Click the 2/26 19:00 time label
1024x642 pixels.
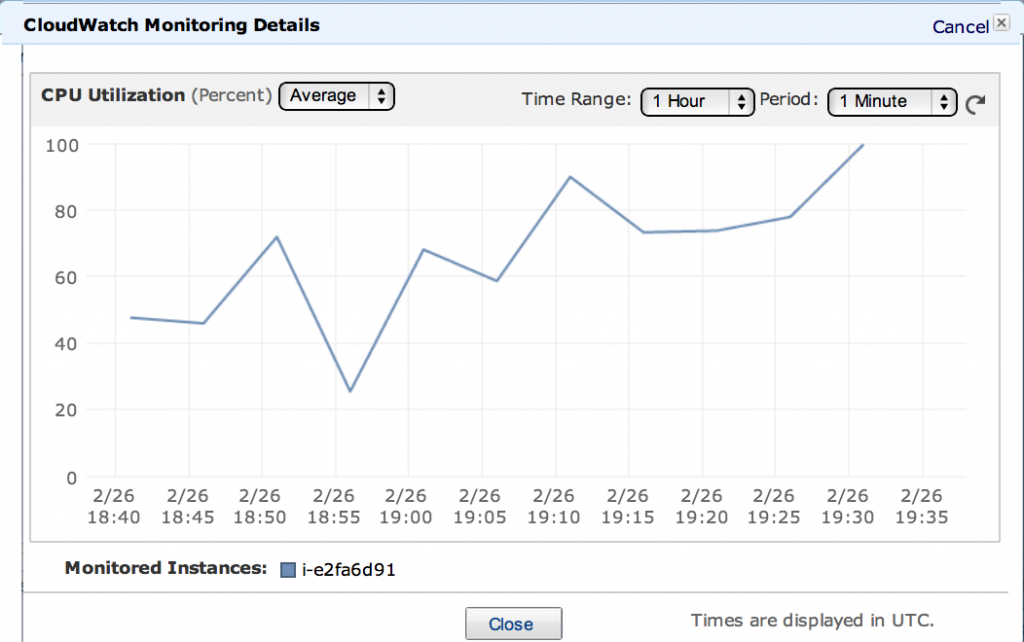point(406,506)
